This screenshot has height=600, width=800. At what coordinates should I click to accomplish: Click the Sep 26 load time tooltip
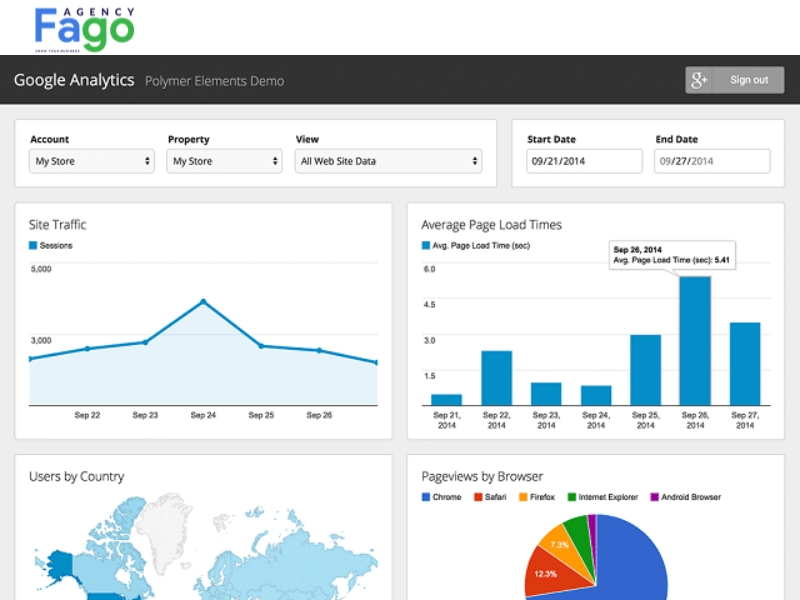pyautogui.click(x=672, y=255)
